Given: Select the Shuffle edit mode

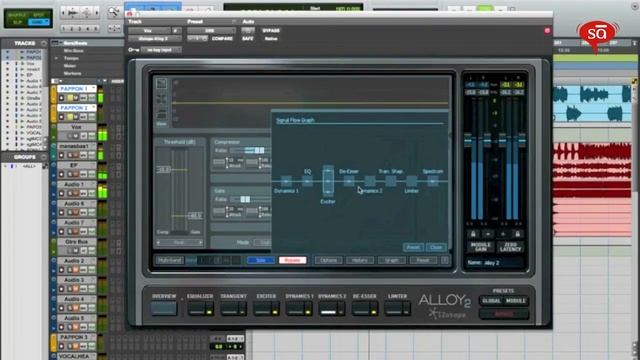Looking at the screenshot, I should (x=17, y=14).
